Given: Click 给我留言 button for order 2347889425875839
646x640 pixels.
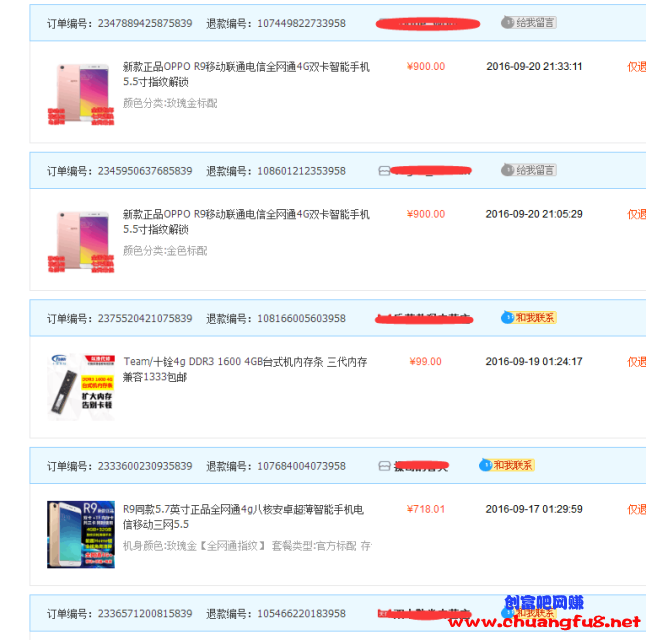Looking at the screenshot, I should [x=529, y=23].
